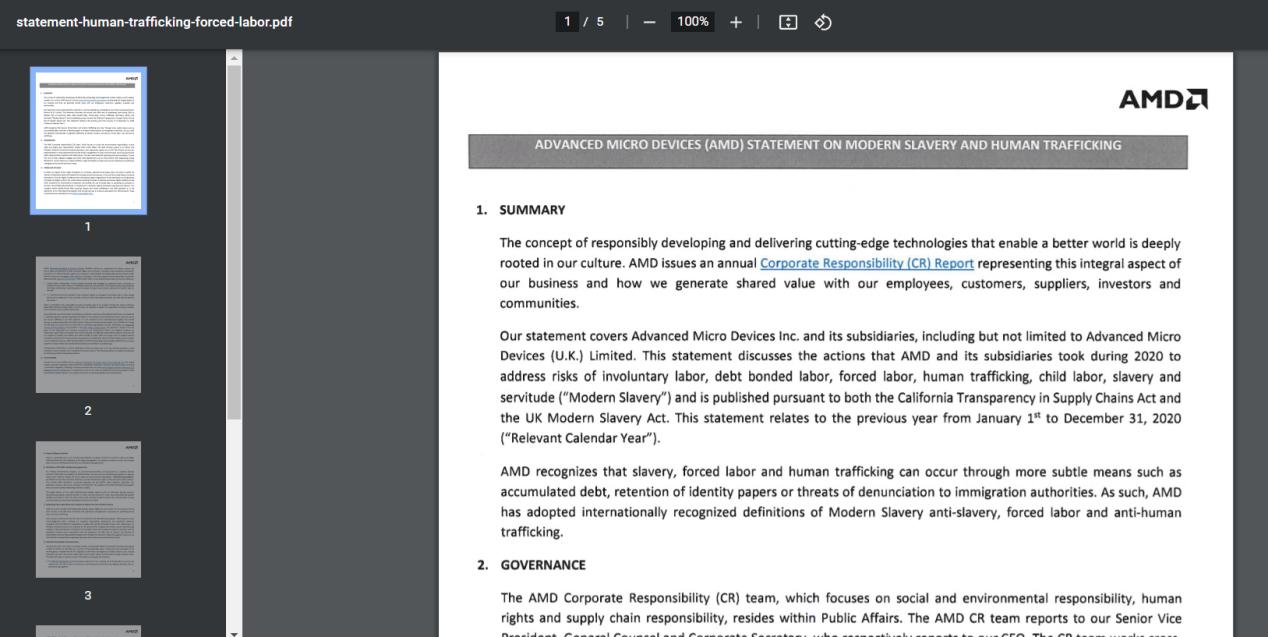Click the document title banner about Modern Slavery
1268x637 pixels.
click(828, 150)
